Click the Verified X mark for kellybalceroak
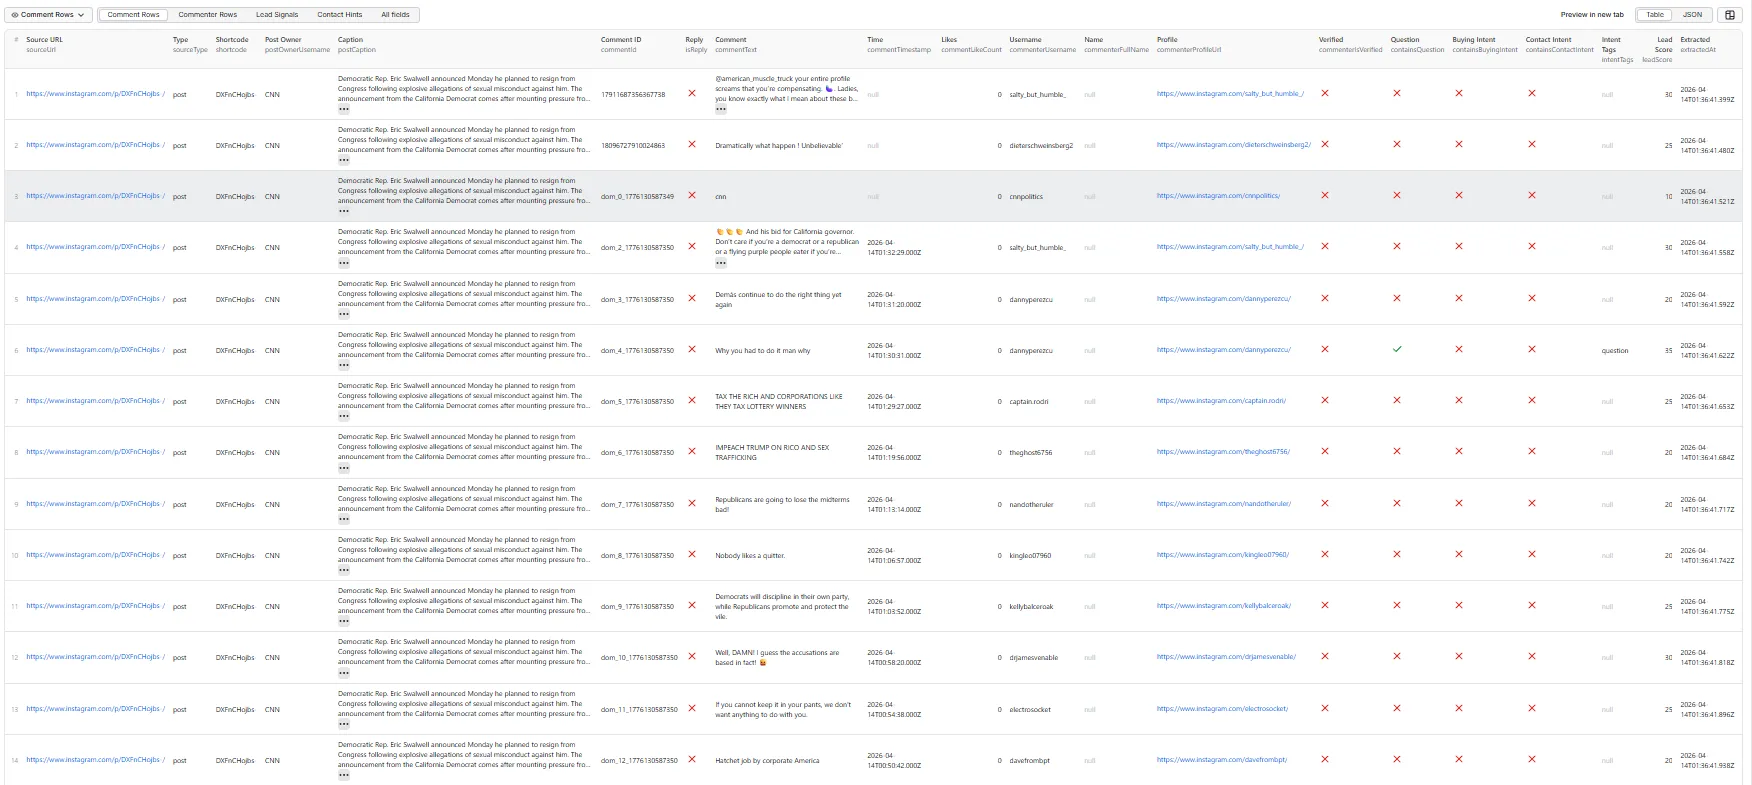This screenshot has width=1752, height=785. [1325, 605]
